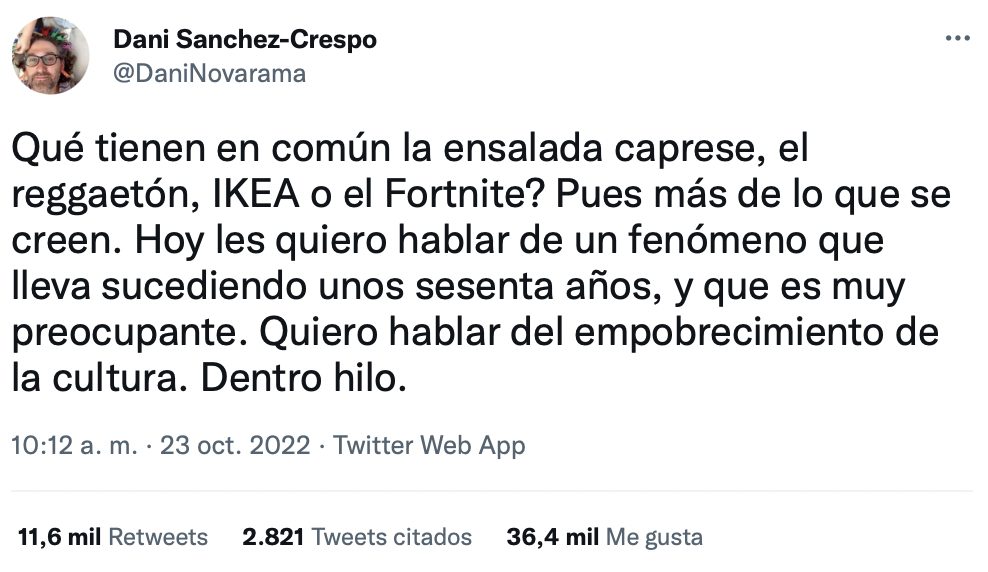The image size is (988, 572).
Task: Click the 11,6 mil retweet count
Action: [x=58, y=537]
